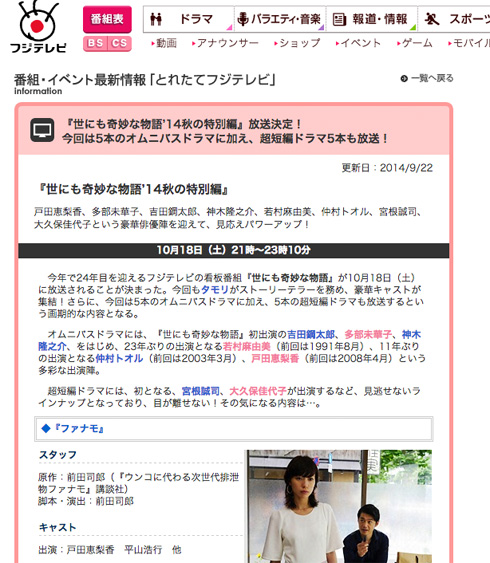Screen dimensions: 490x563
Task: Click the 更新日：2014/9/22 date text
Action: (x=387, y=168)
